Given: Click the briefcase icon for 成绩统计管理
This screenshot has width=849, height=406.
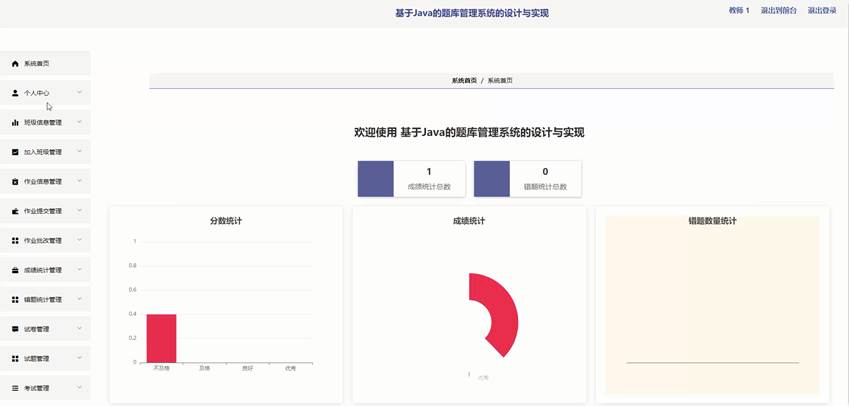Looking at the screenshot, I should point(15,270).
